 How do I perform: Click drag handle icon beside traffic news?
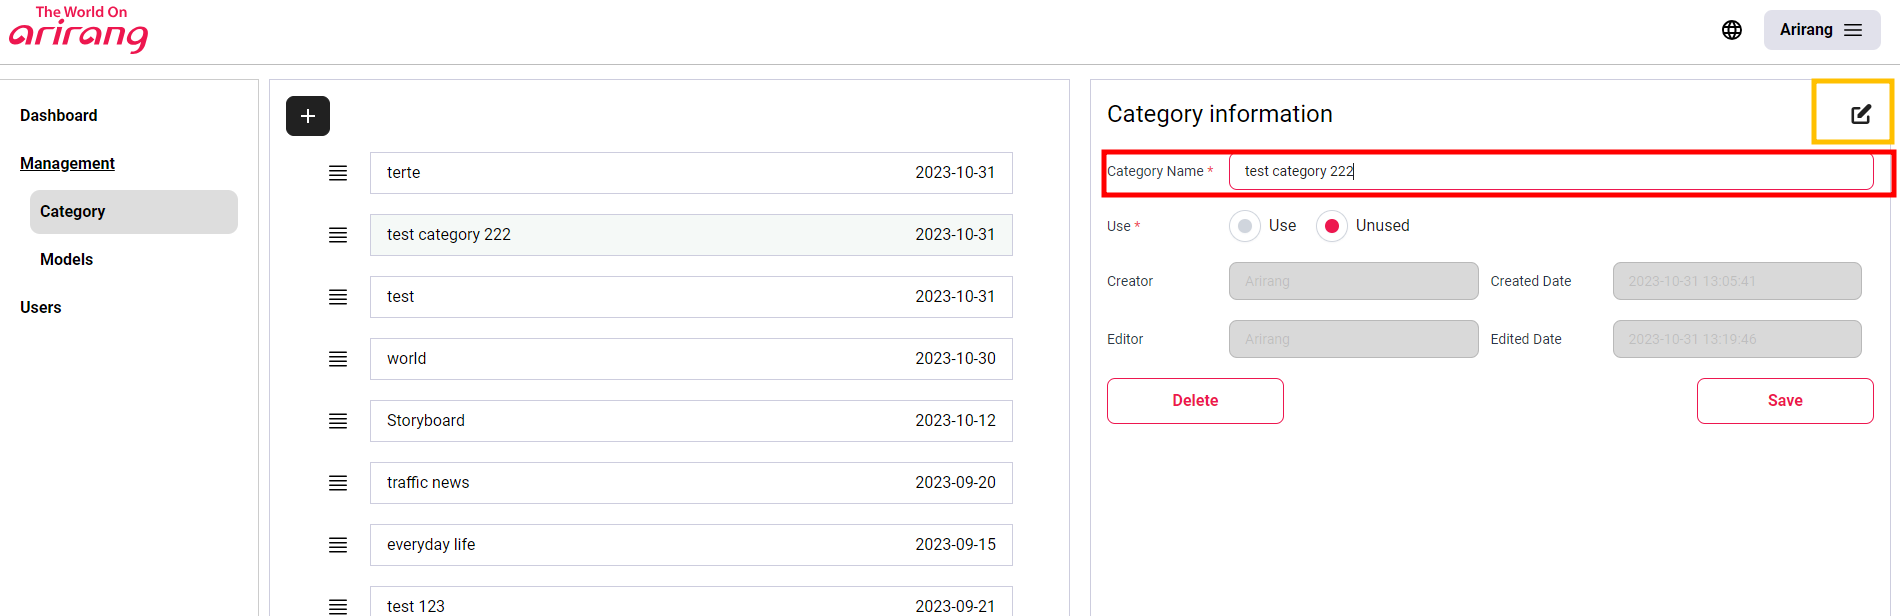338,483
